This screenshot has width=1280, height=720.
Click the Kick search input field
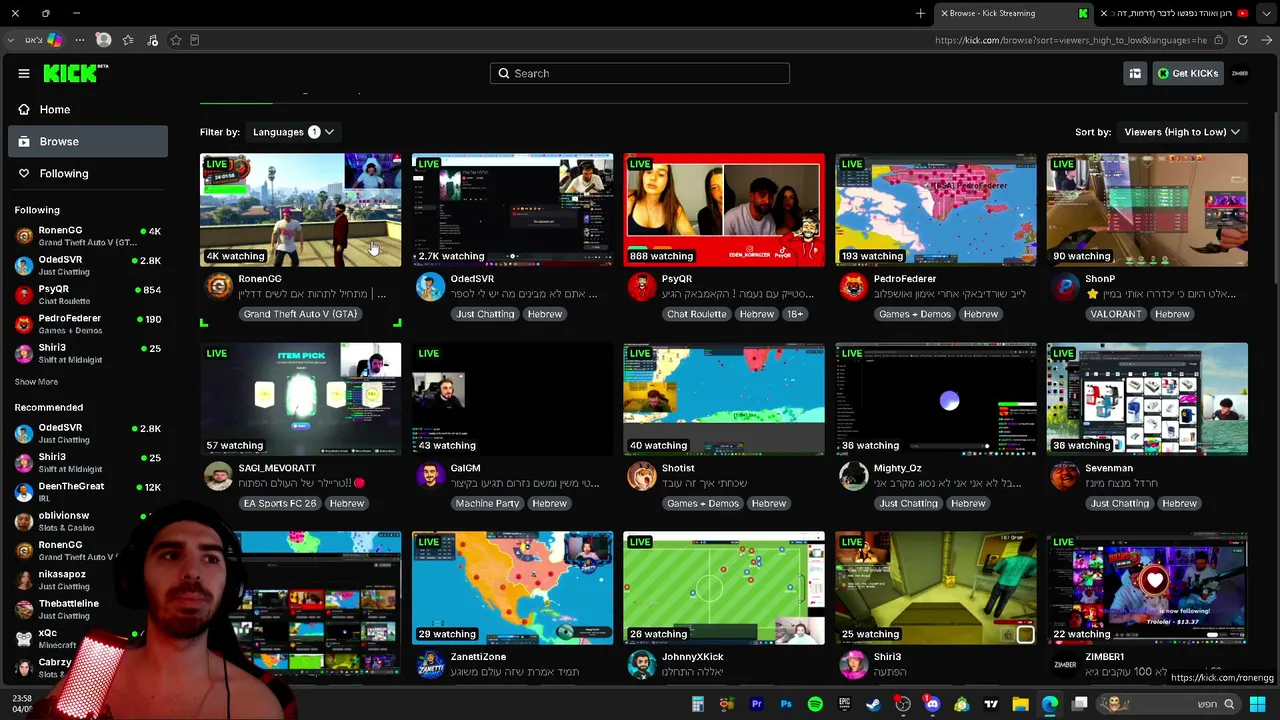point(640,73)
